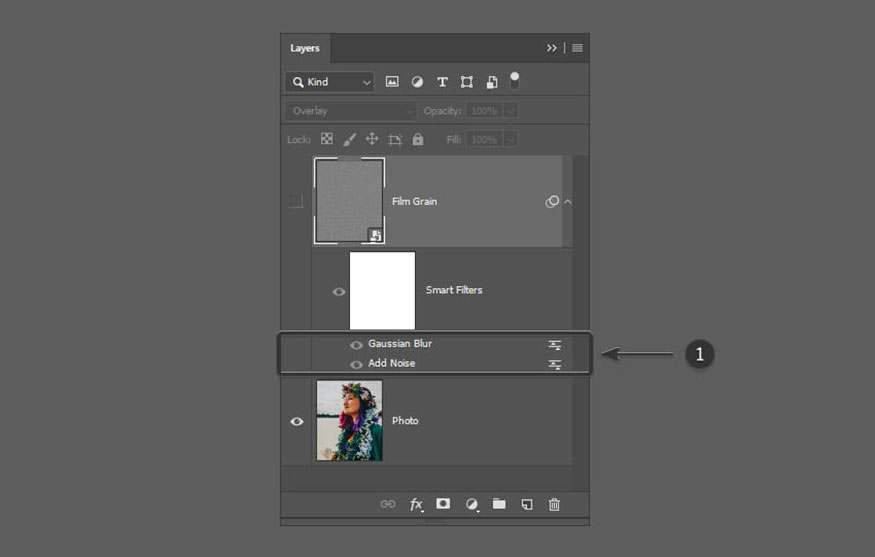Filter by shape layers icon

click(467, 82)
